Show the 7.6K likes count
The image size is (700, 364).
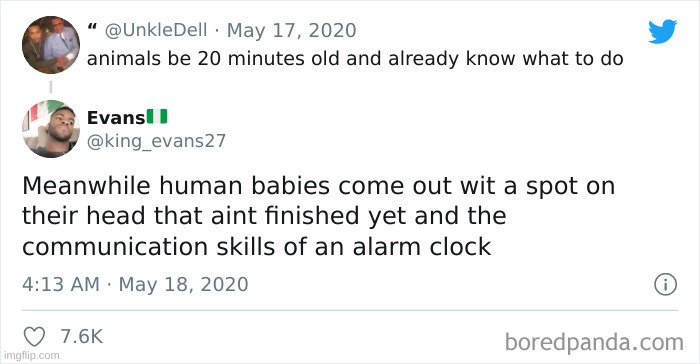[82, 336]
